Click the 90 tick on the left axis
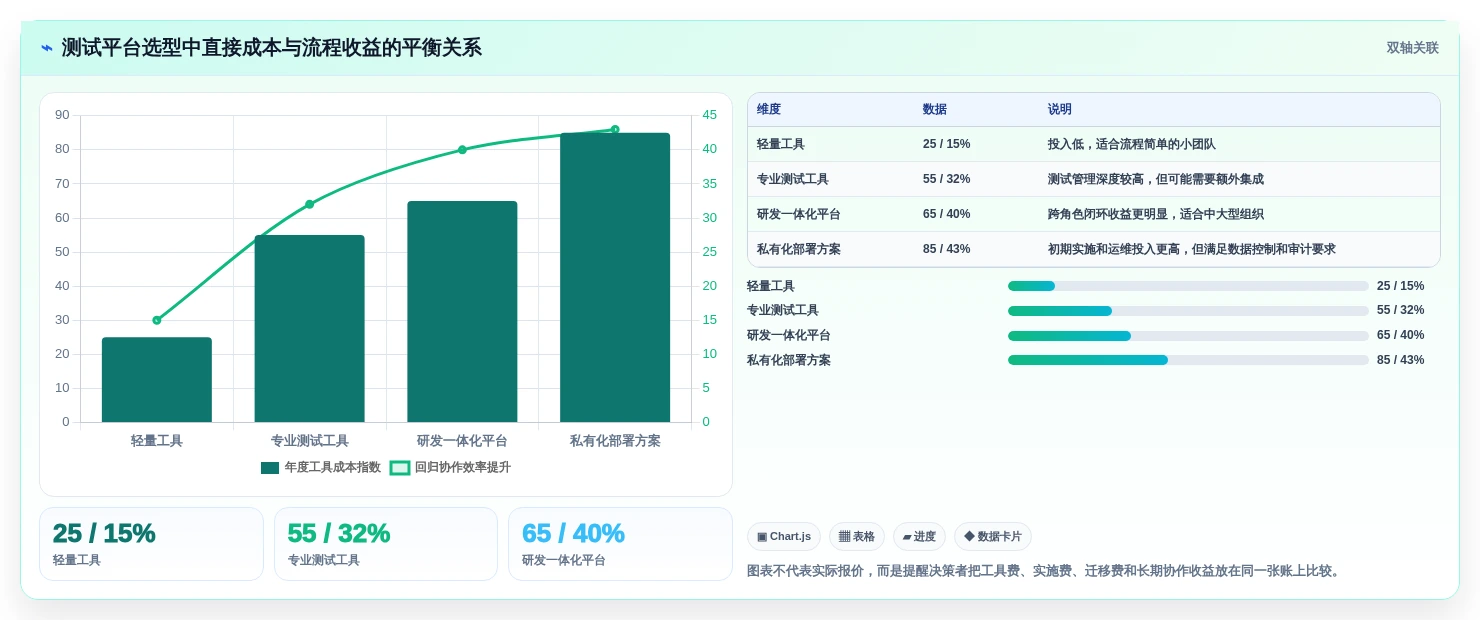1480x620 pixels. 62,115
